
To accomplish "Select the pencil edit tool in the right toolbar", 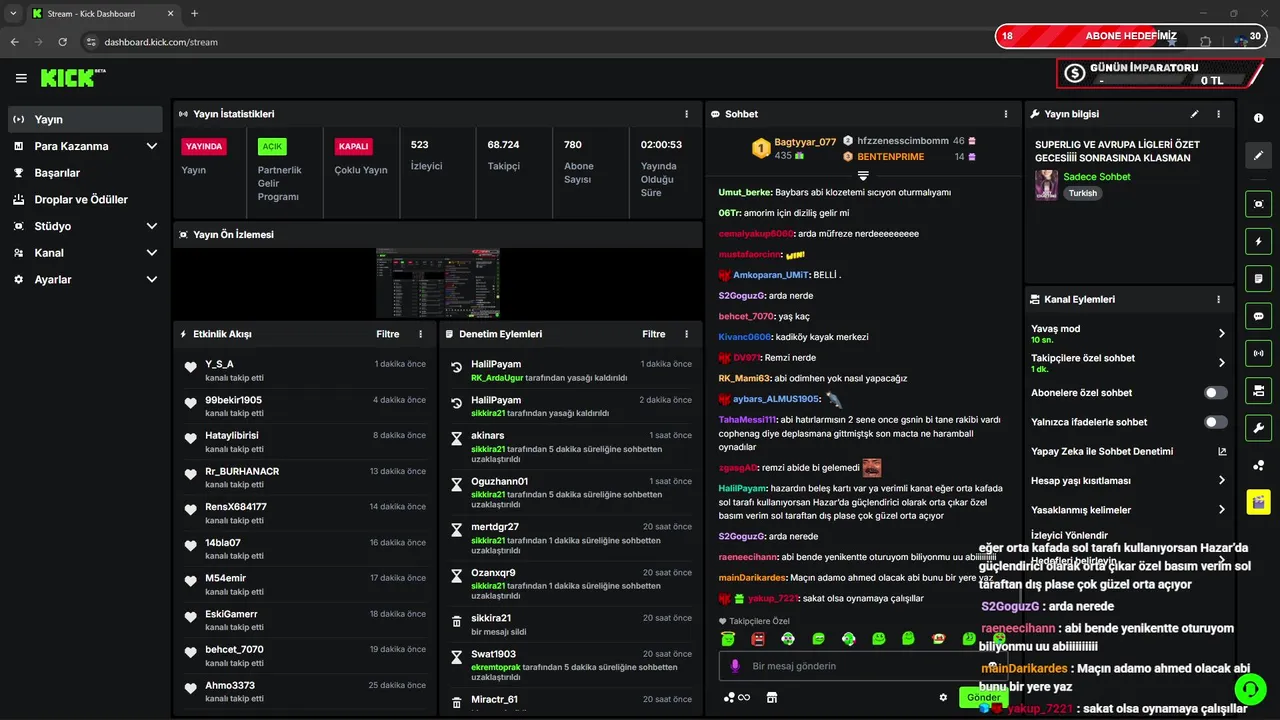I will coord(1258,156).
